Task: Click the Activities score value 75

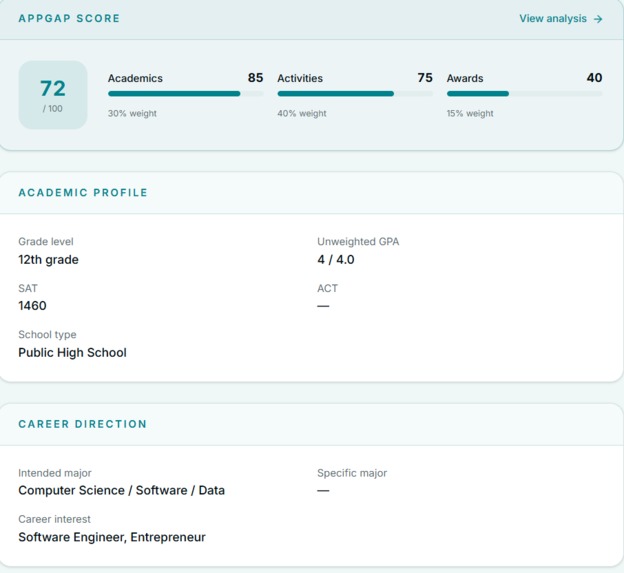Action: (425, 78)
